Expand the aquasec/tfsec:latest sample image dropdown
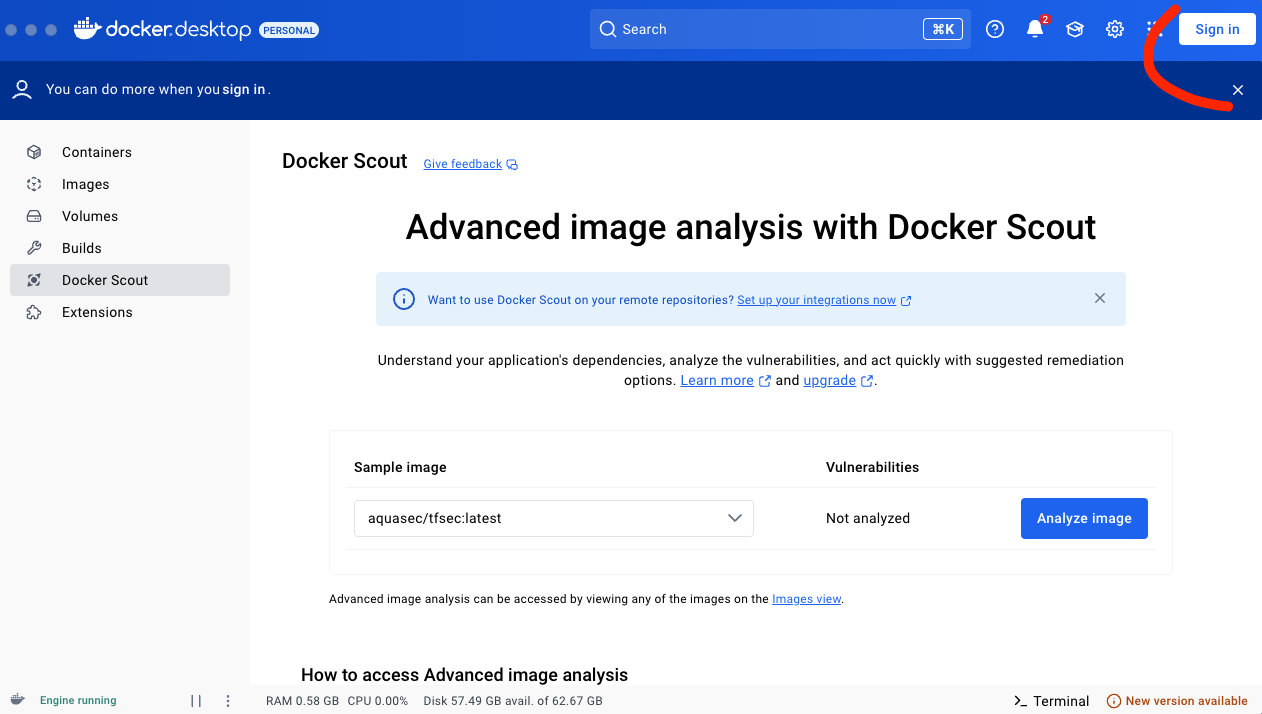Viewport: 1262px width, 714px height. [553, 518]
